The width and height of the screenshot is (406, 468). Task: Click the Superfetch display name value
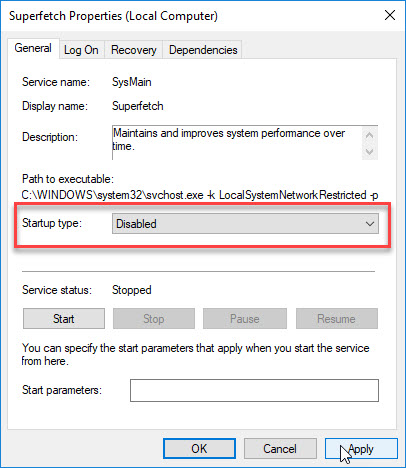[138, 106]
